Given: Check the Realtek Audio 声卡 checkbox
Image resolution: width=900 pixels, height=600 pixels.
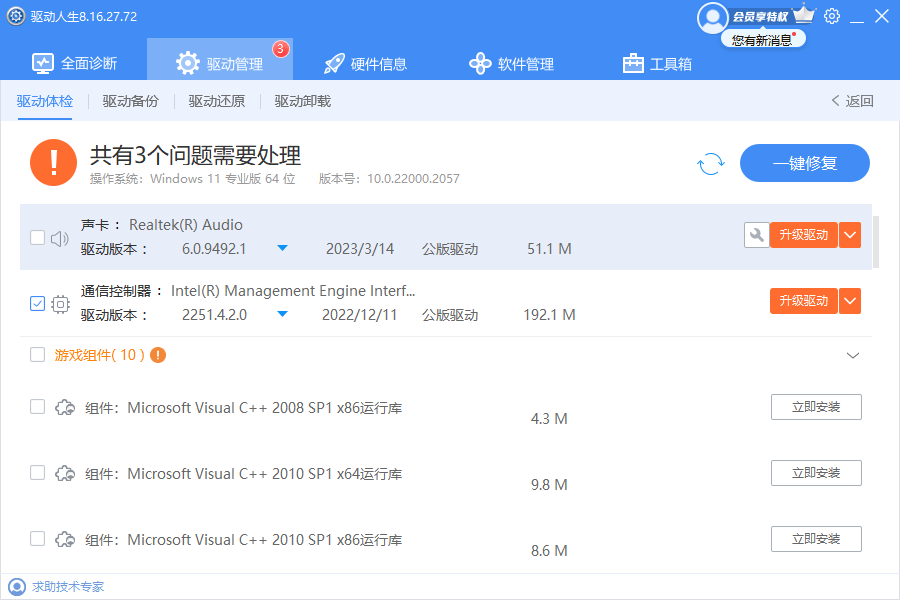Looking at the screenshot, I should click(37, 237).
